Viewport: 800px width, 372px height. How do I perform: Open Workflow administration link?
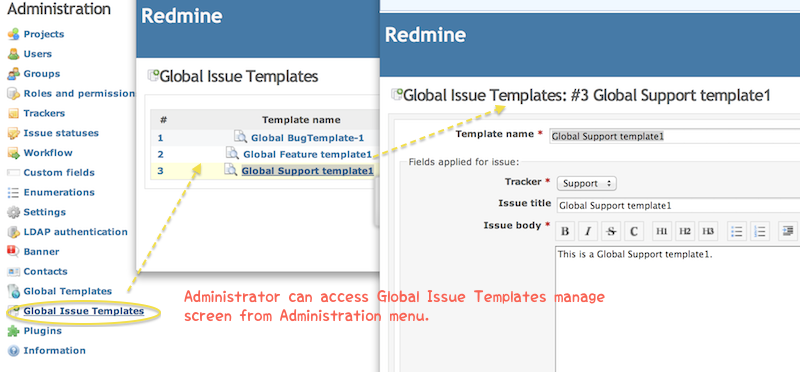point(48,153)
